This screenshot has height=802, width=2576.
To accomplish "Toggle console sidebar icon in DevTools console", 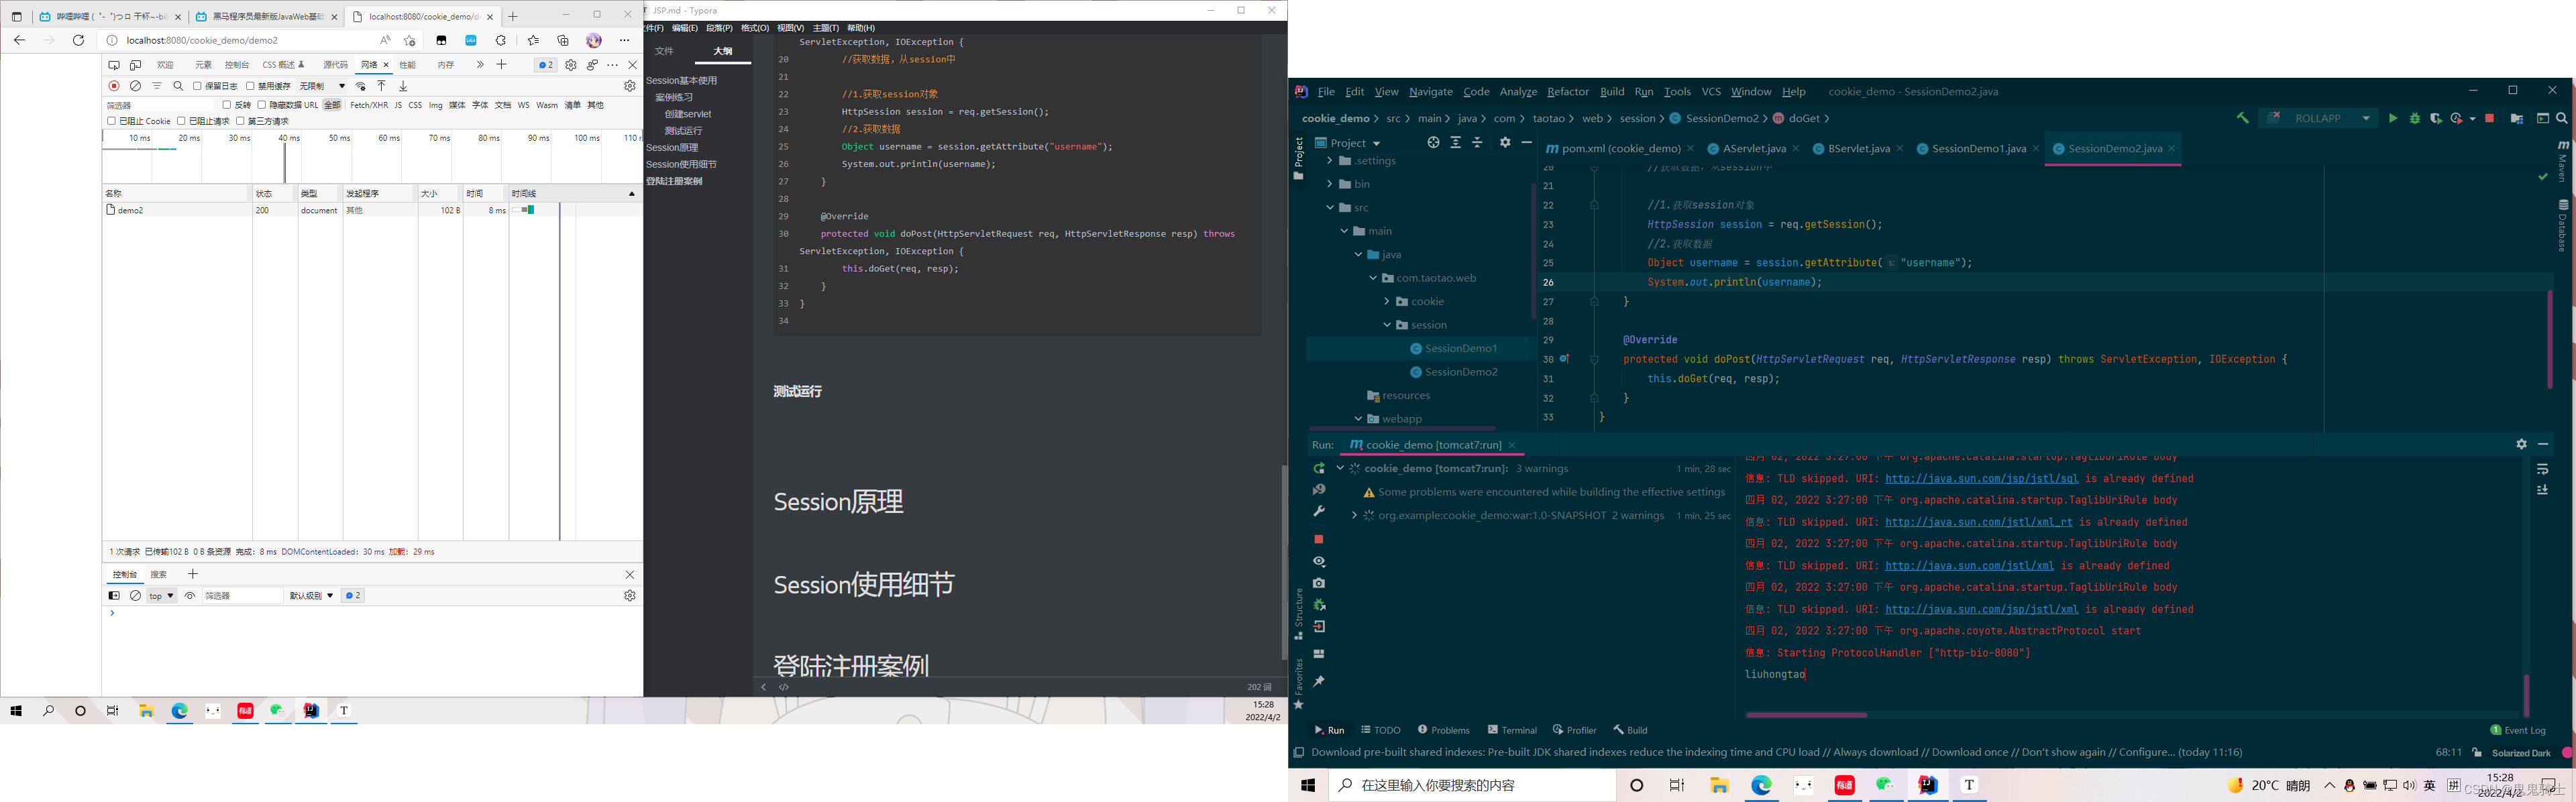I will click(114, 595).
